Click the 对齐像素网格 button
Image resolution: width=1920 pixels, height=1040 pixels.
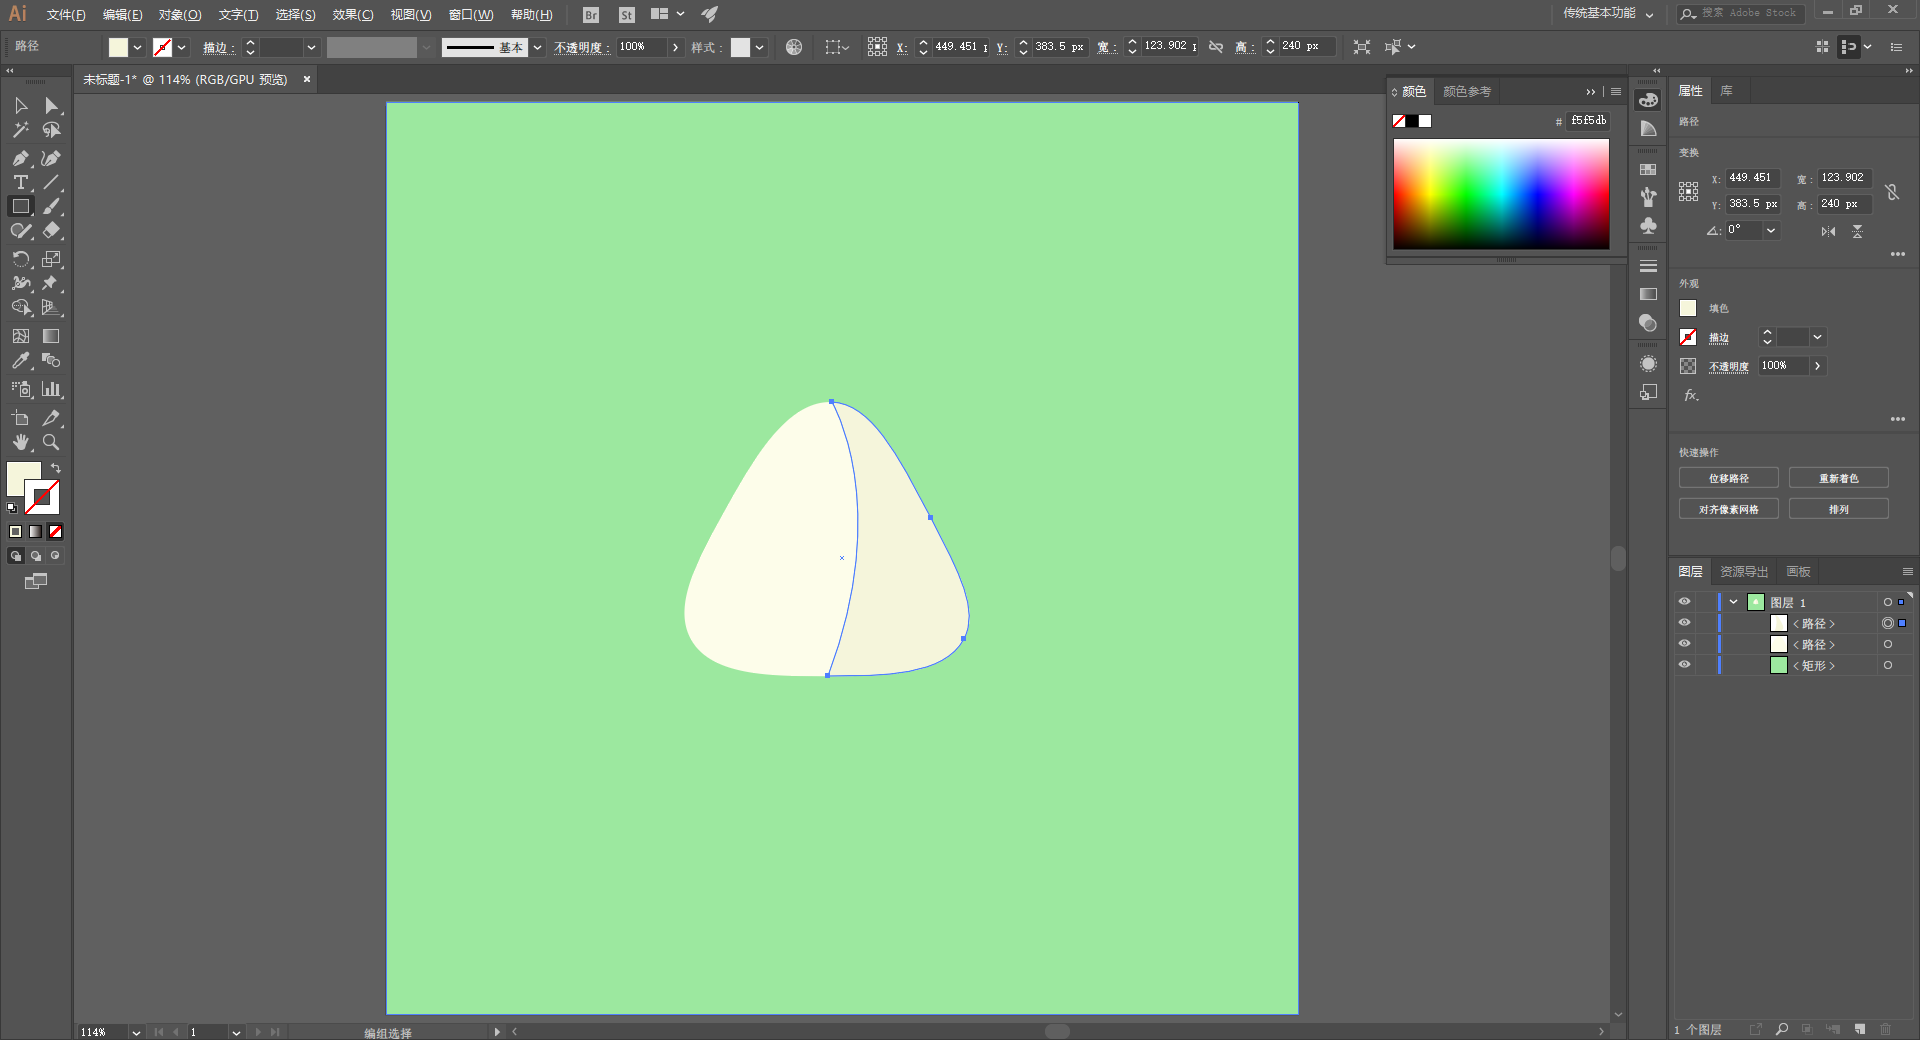click(1729, 509)
